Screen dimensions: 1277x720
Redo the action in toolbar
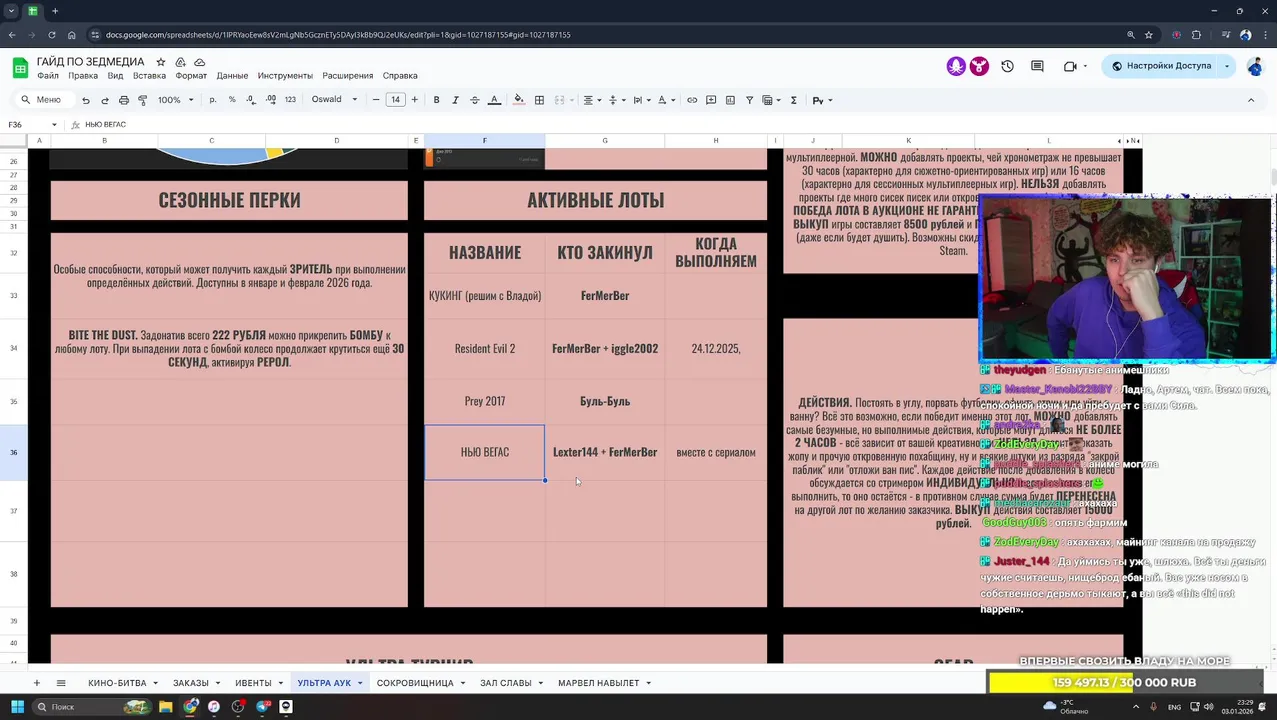click(105, 100)
